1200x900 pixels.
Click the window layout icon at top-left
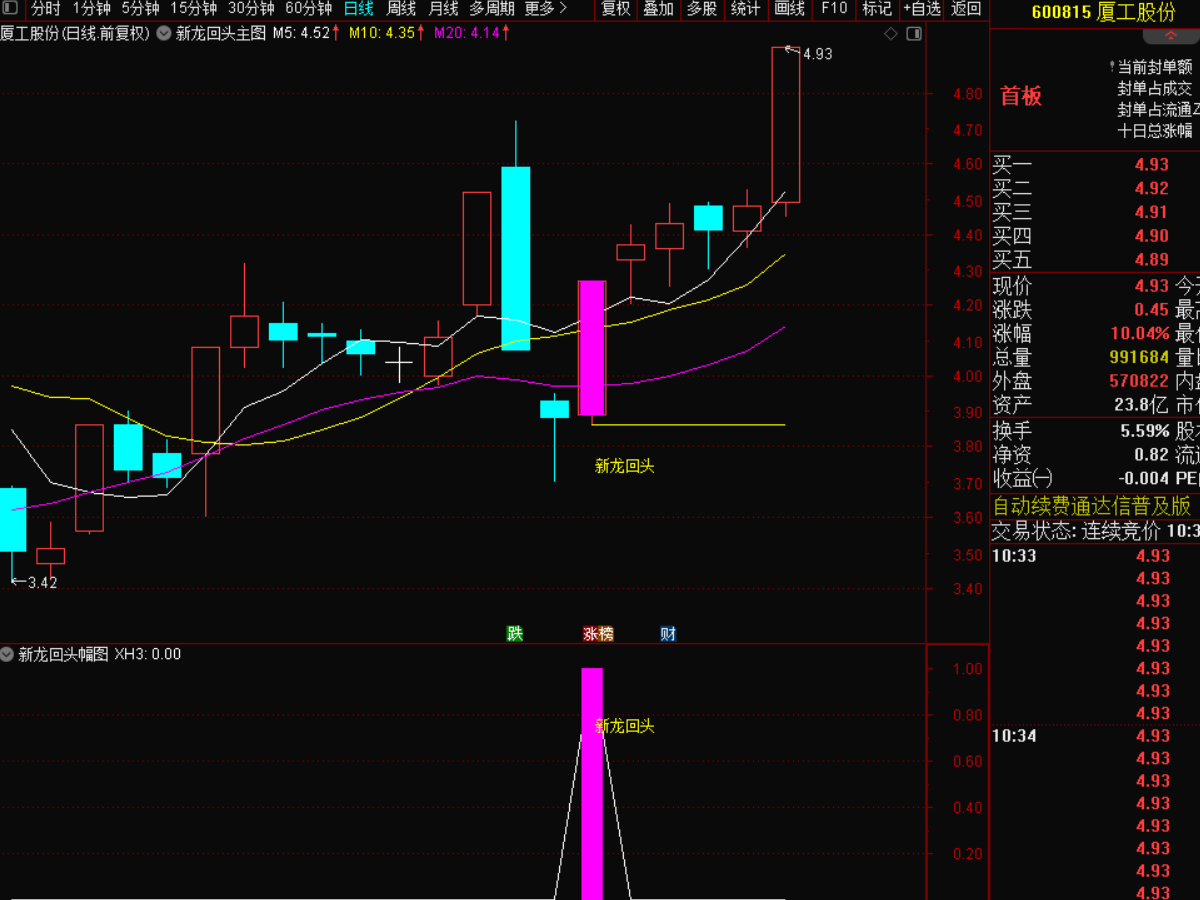pyautogui.click(x=9, y=9)
